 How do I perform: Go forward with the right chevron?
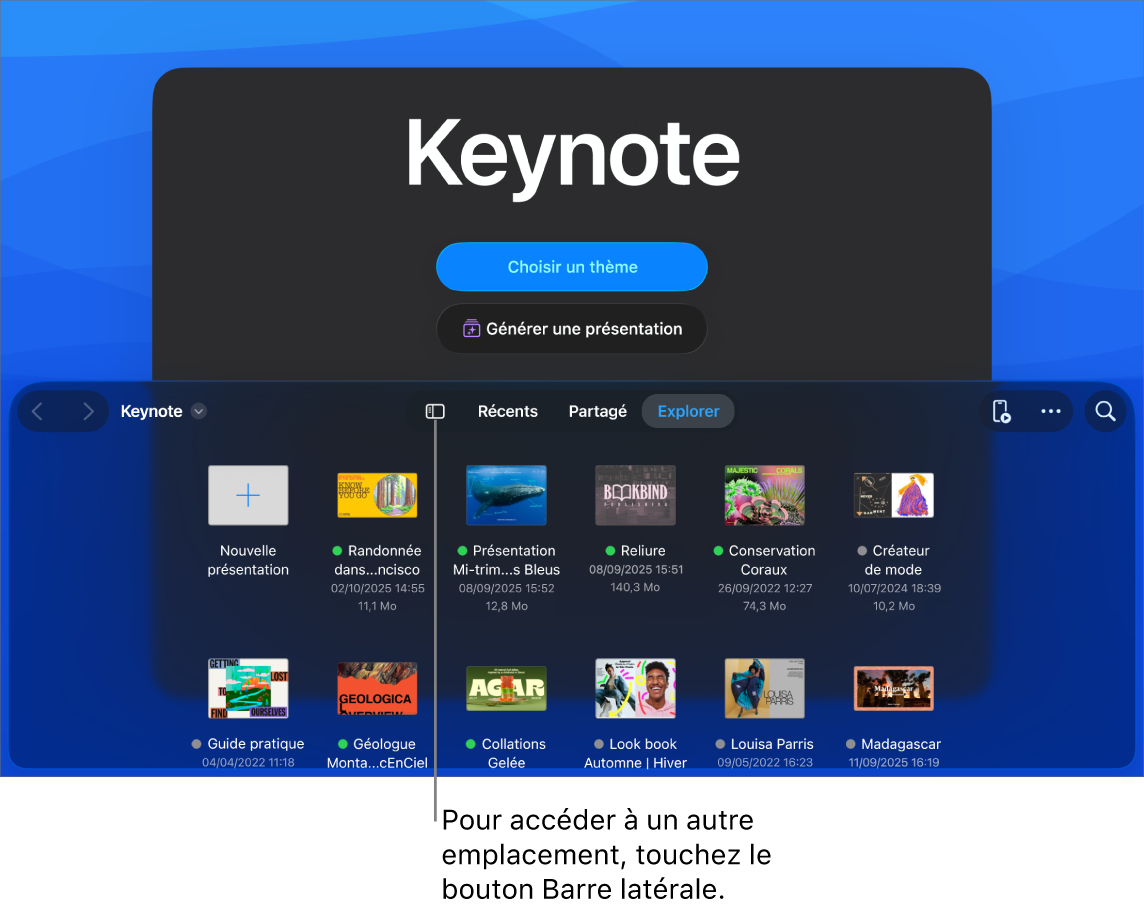click(88, 412)
